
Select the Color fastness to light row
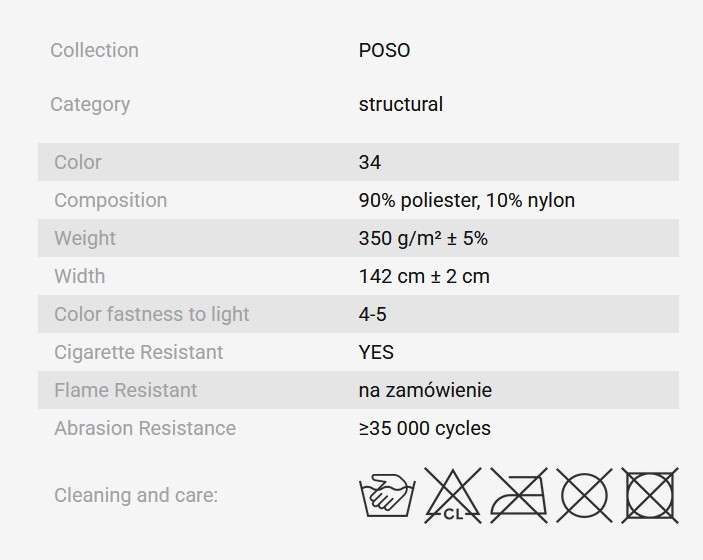359,314
